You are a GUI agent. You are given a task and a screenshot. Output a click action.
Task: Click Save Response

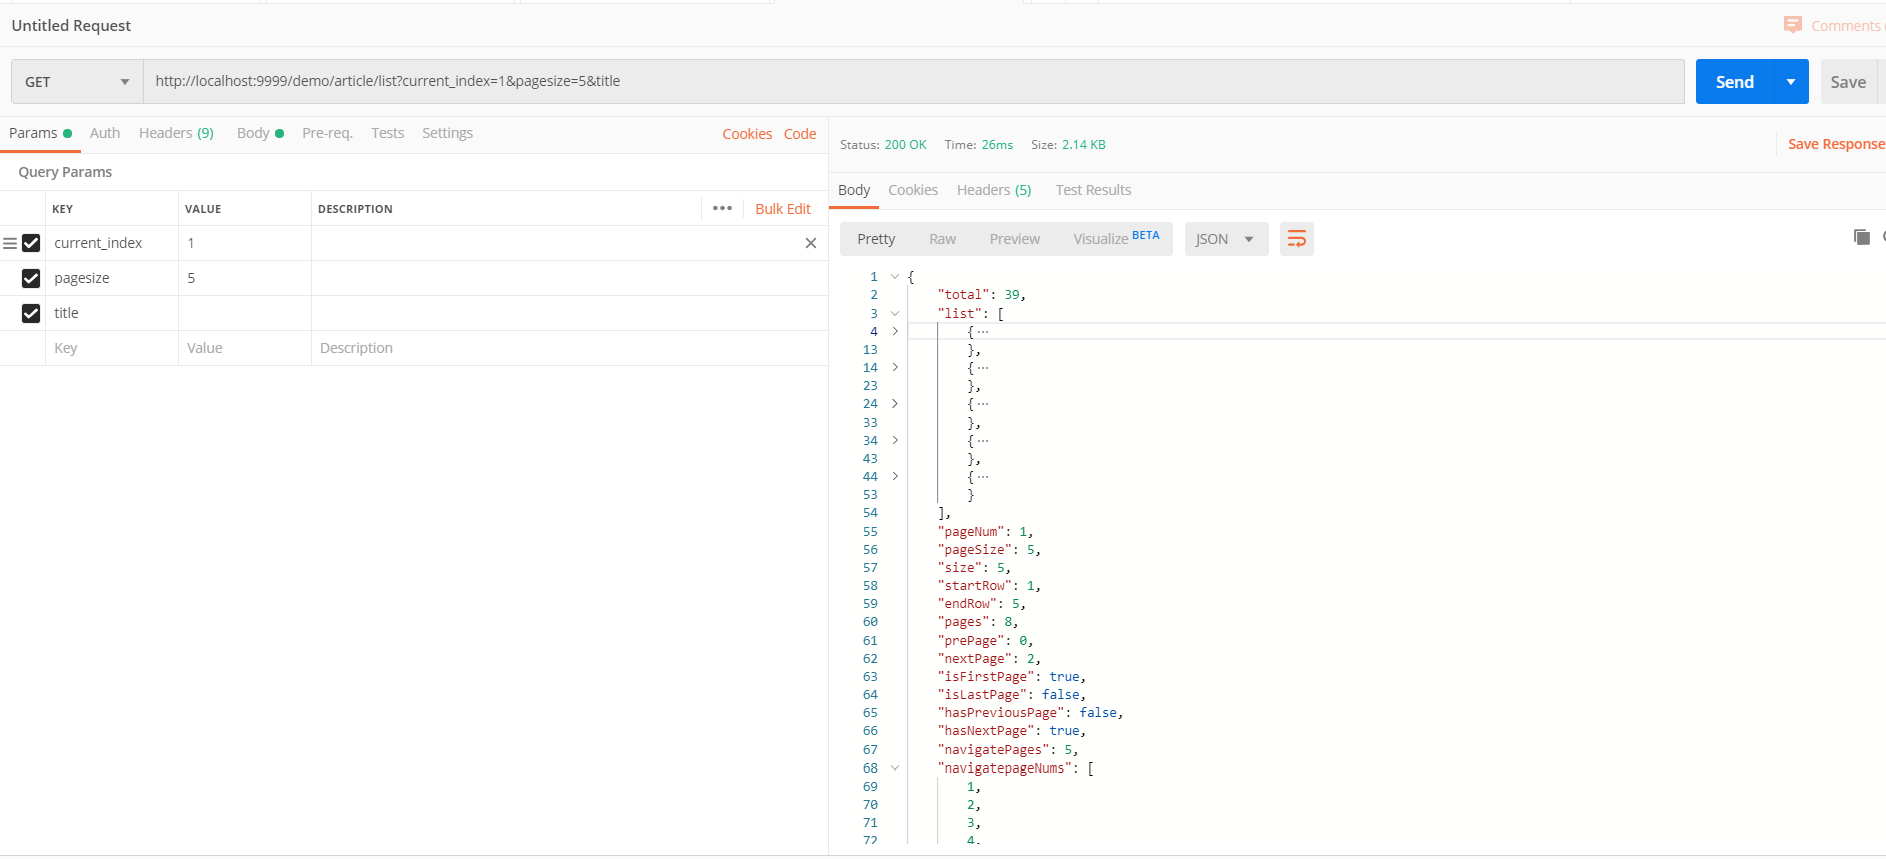tap(1836, 144)
